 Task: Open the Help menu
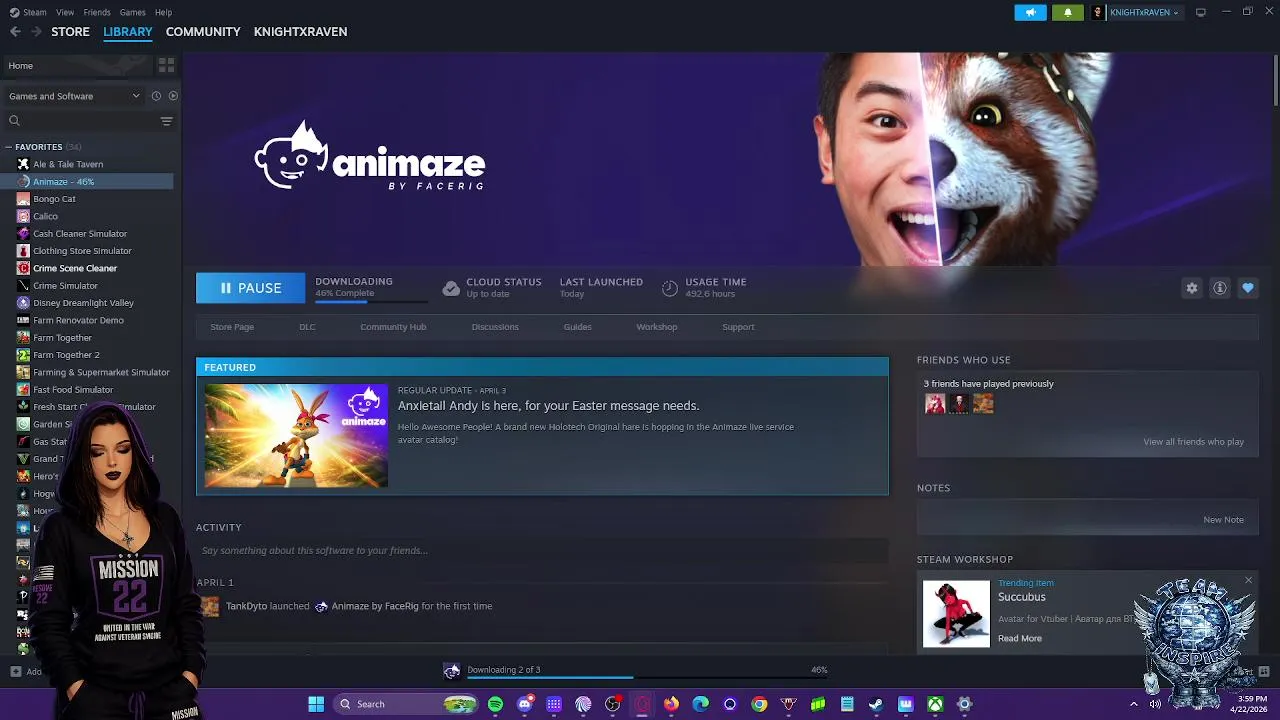(163, 12)
